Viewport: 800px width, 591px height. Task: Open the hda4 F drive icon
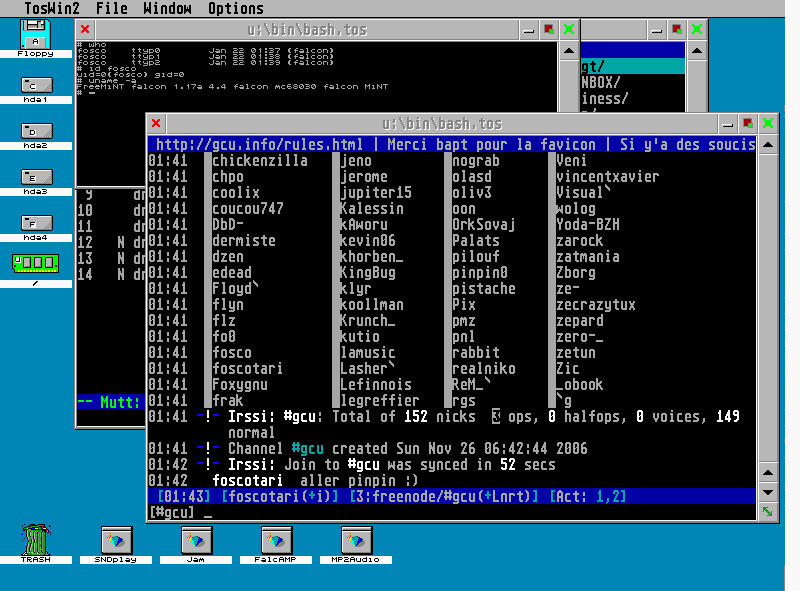coord(35,224)
